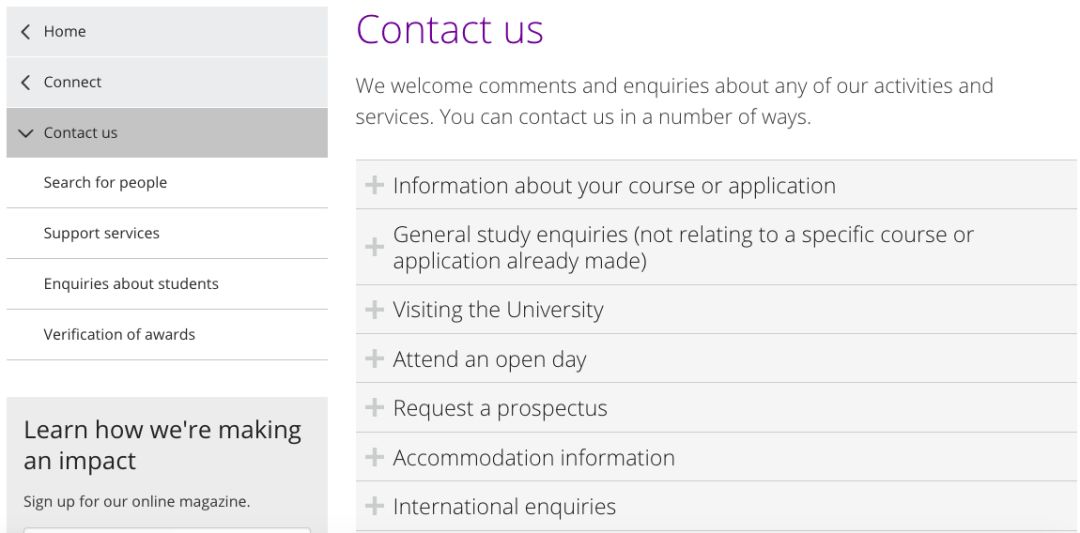
Task: Click the plus icon beside Request a prospectus
Action: pyautogui.click(x=375, y=408)
